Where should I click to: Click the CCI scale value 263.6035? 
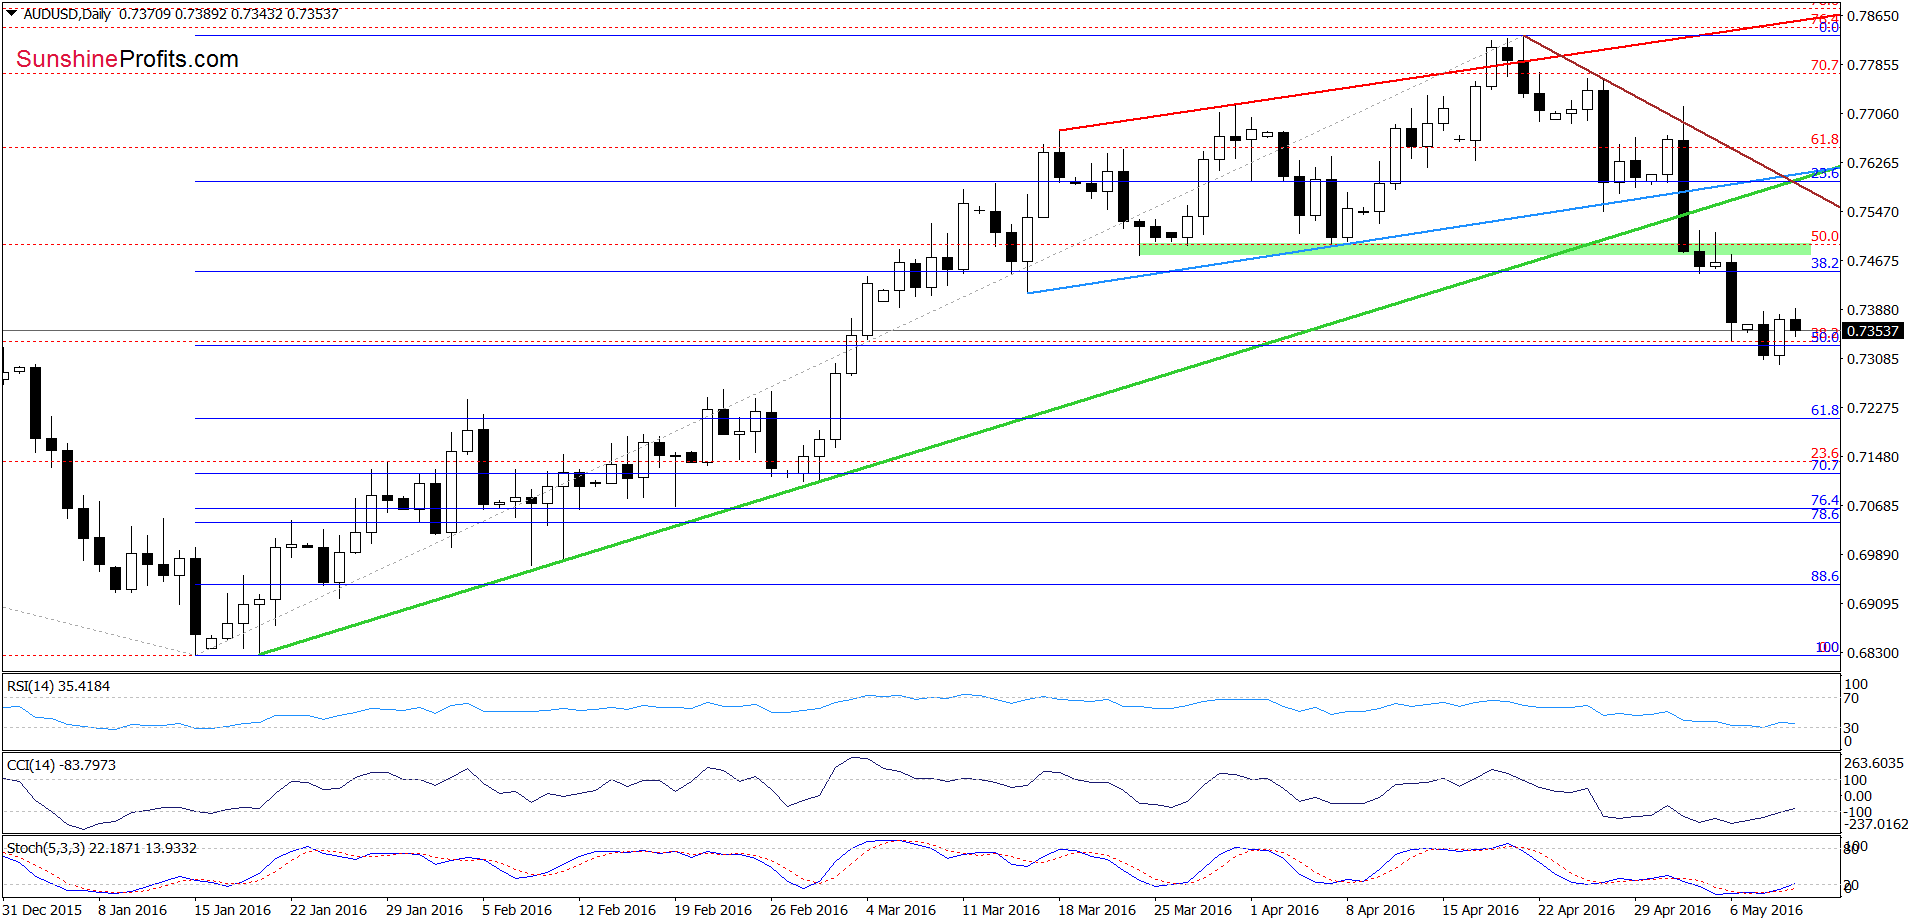[1875, 763]
